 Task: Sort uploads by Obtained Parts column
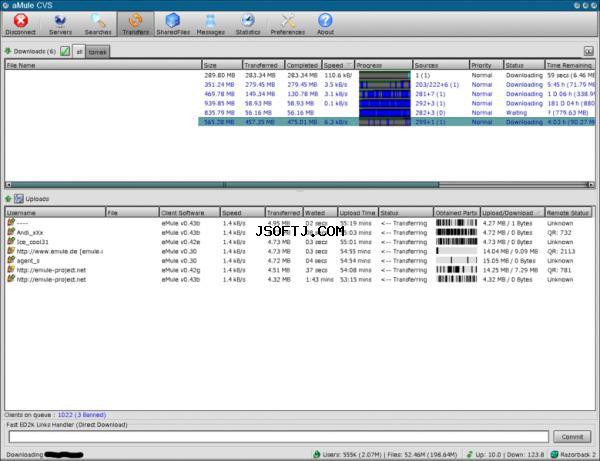click(457, 212)
